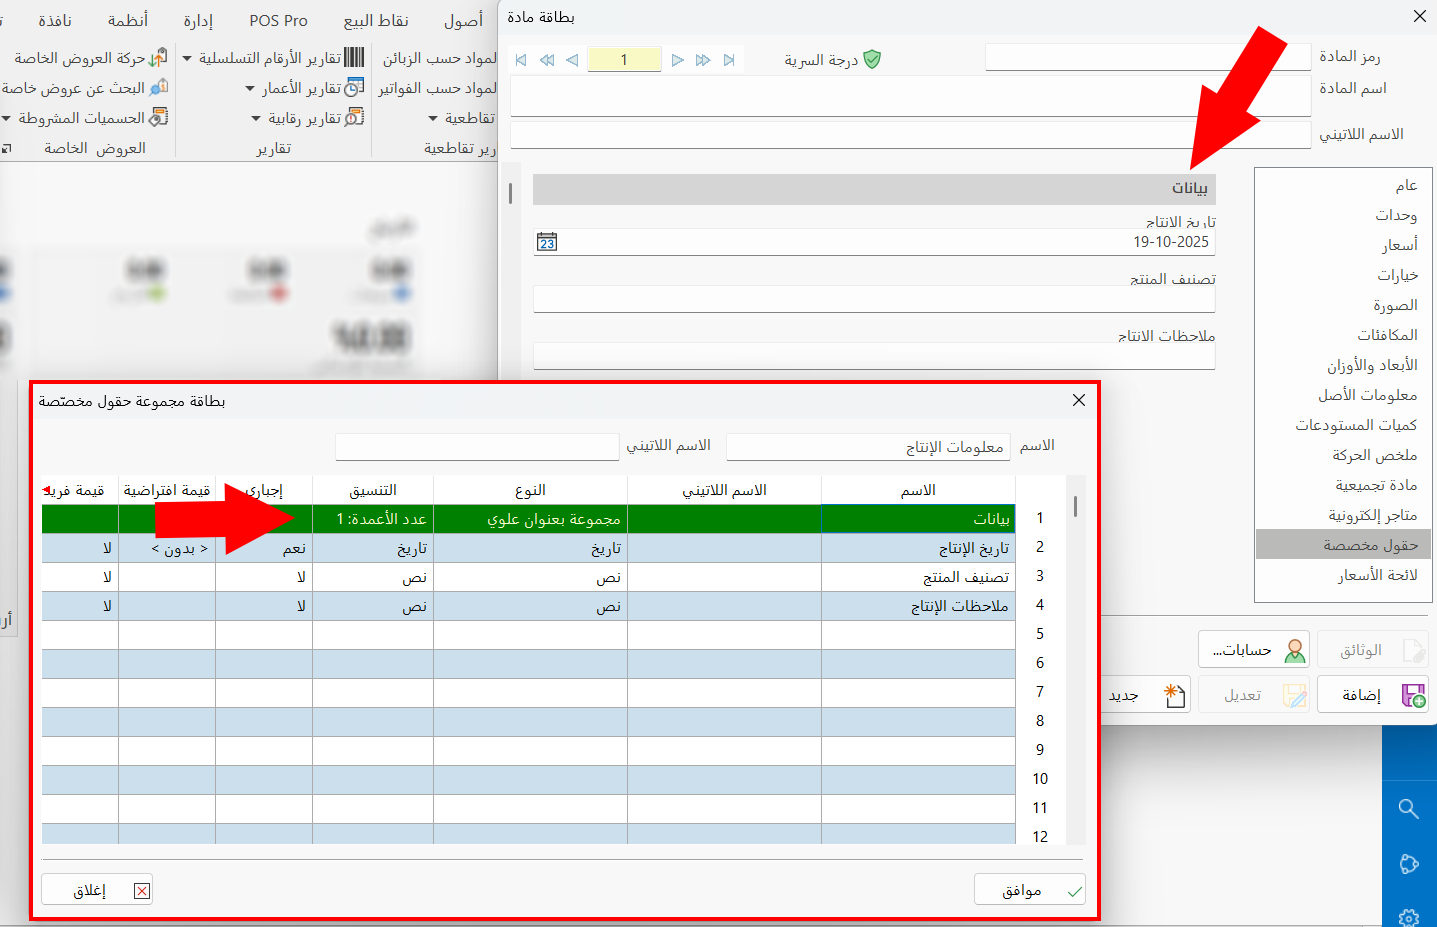Click the موافق button in the dialog
Viewport: 1437px width, 927px height.
tap(1029, 889)
